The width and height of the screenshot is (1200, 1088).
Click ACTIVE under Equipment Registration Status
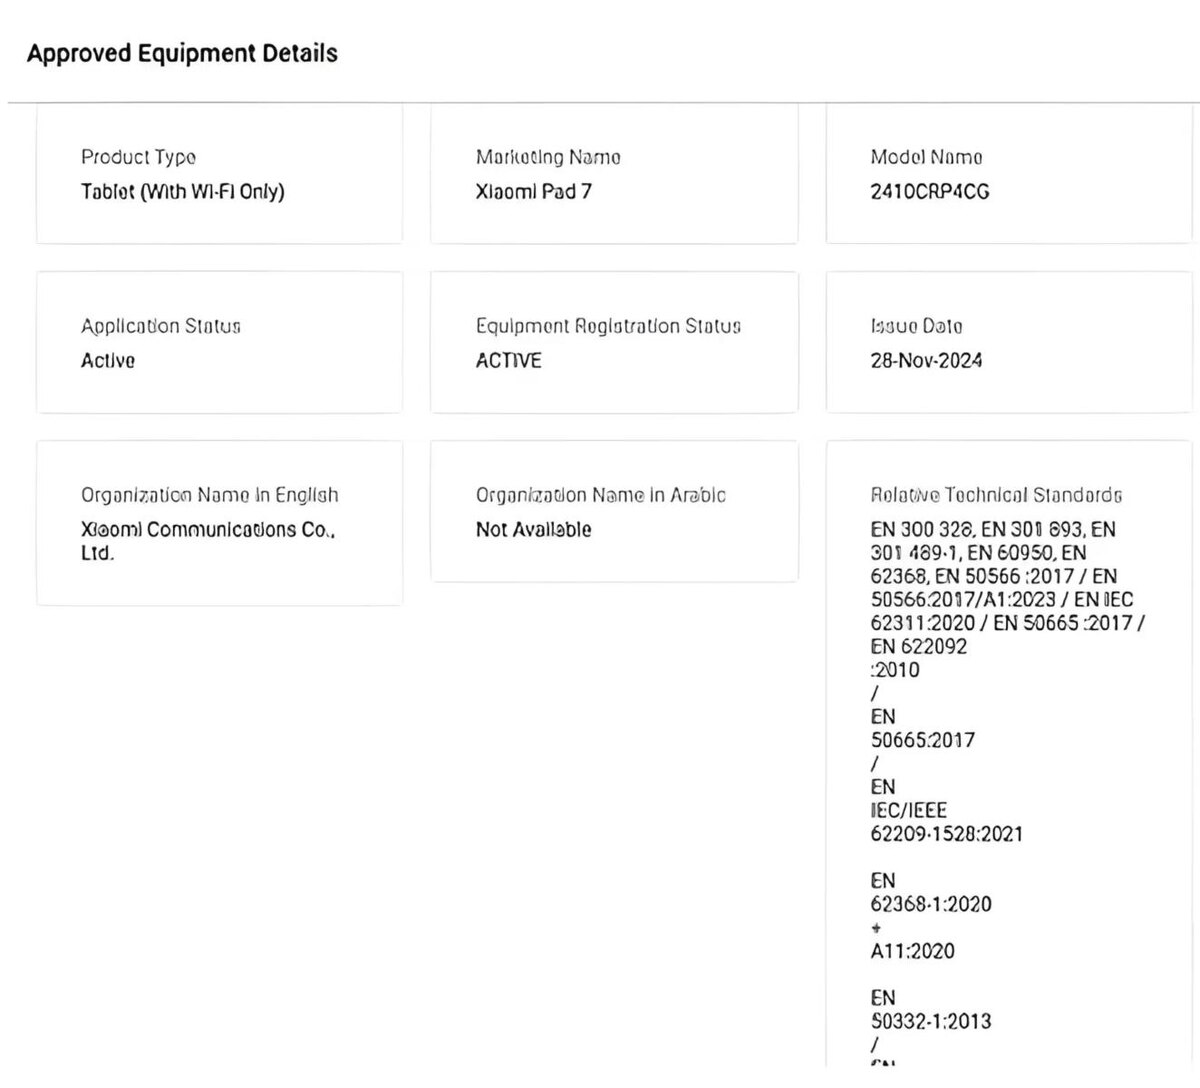click(x=508, y=360)
